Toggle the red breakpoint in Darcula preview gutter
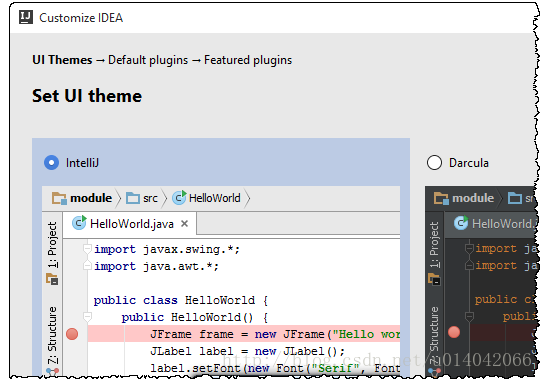 tap(454, 332)
